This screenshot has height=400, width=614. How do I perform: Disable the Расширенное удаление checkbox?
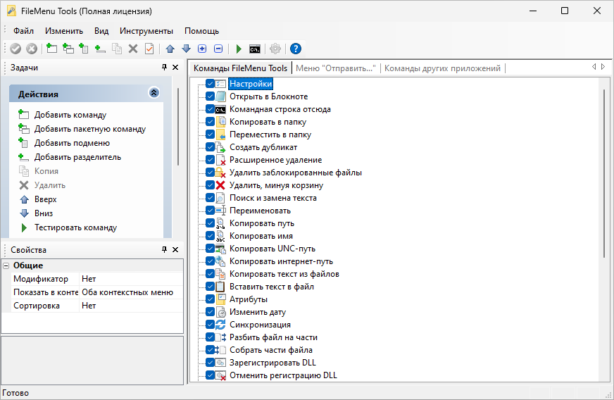(x=210, y=160)
